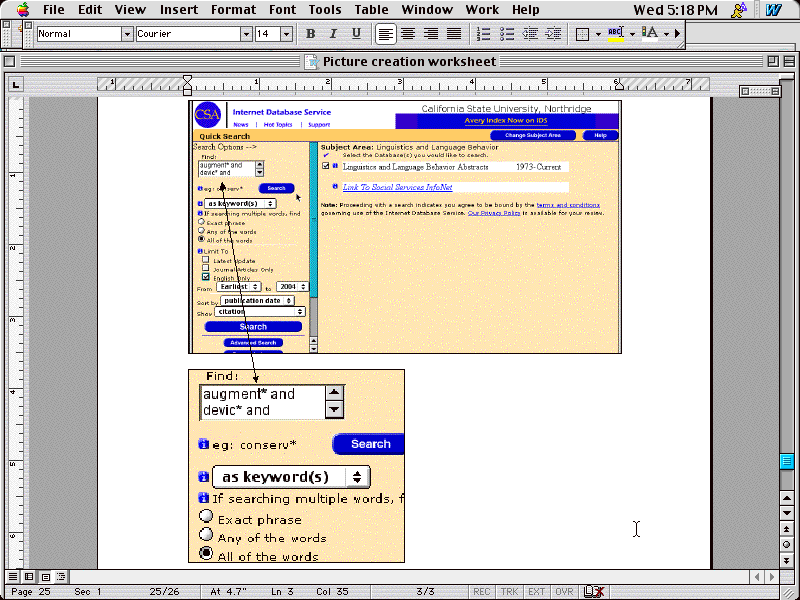Viewport: 800px width, 600px height.
Task: Apply a numbered list
Action: (x=483, y=34)
